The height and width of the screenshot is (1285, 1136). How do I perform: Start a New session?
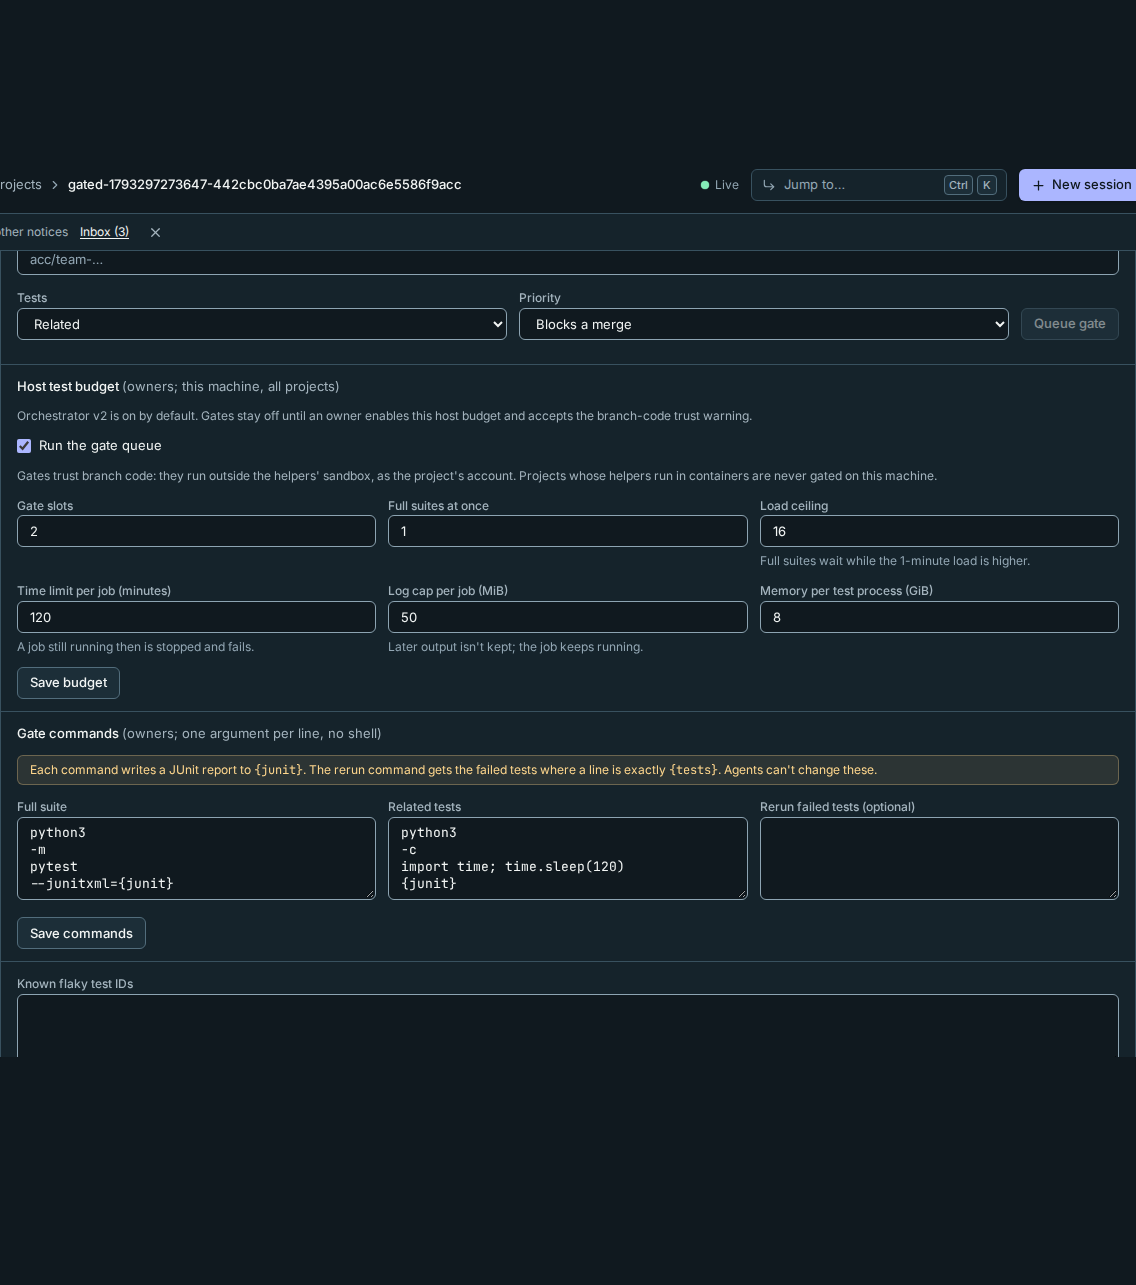1077,185
